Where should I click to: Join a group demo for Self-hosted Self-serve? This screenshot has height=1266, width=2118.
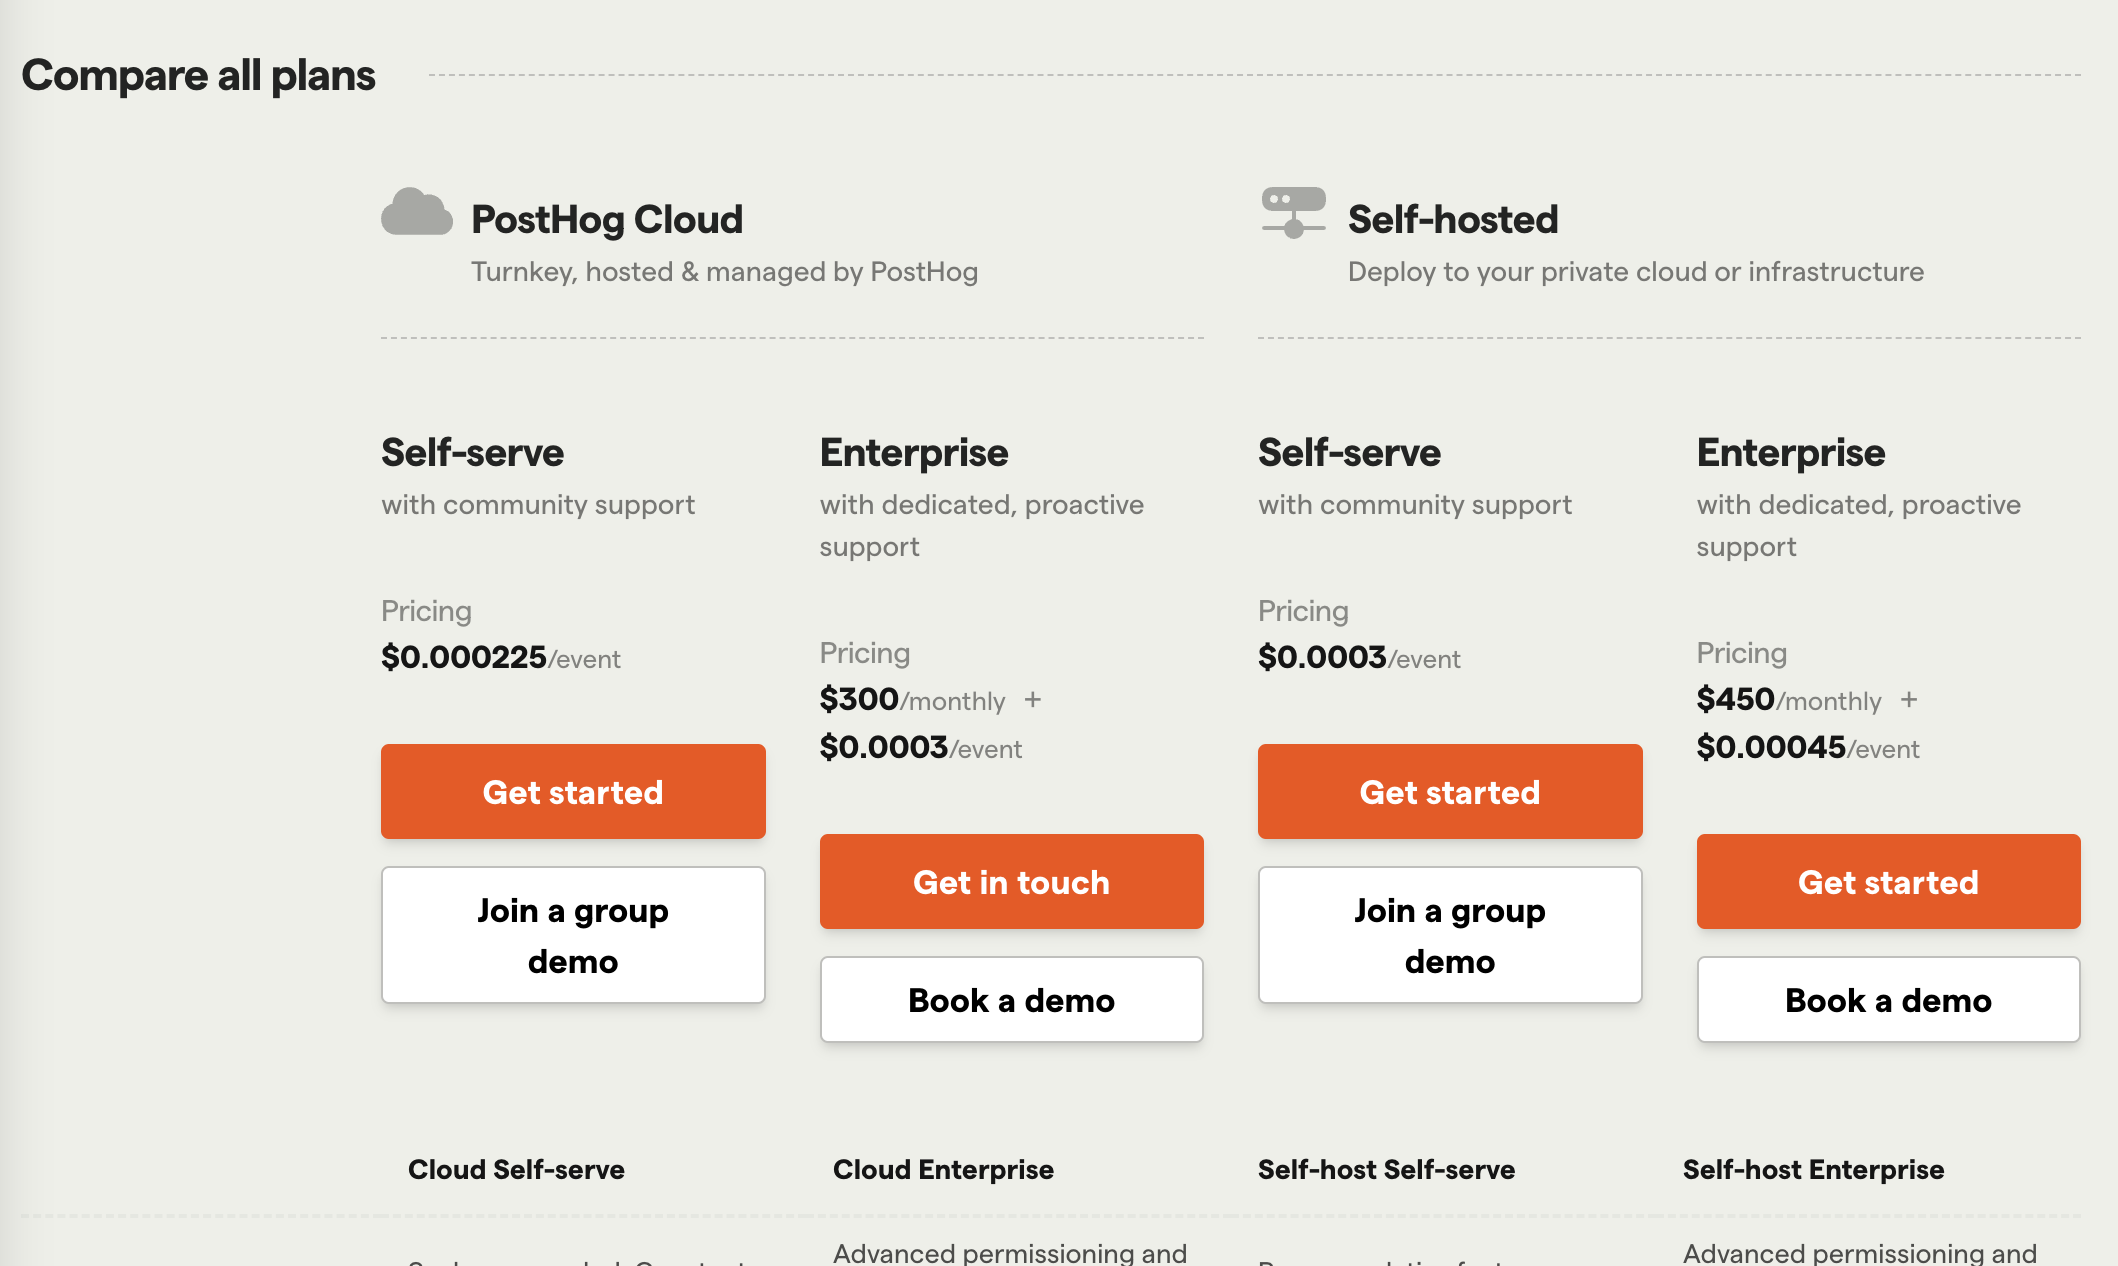[1449, 935]
